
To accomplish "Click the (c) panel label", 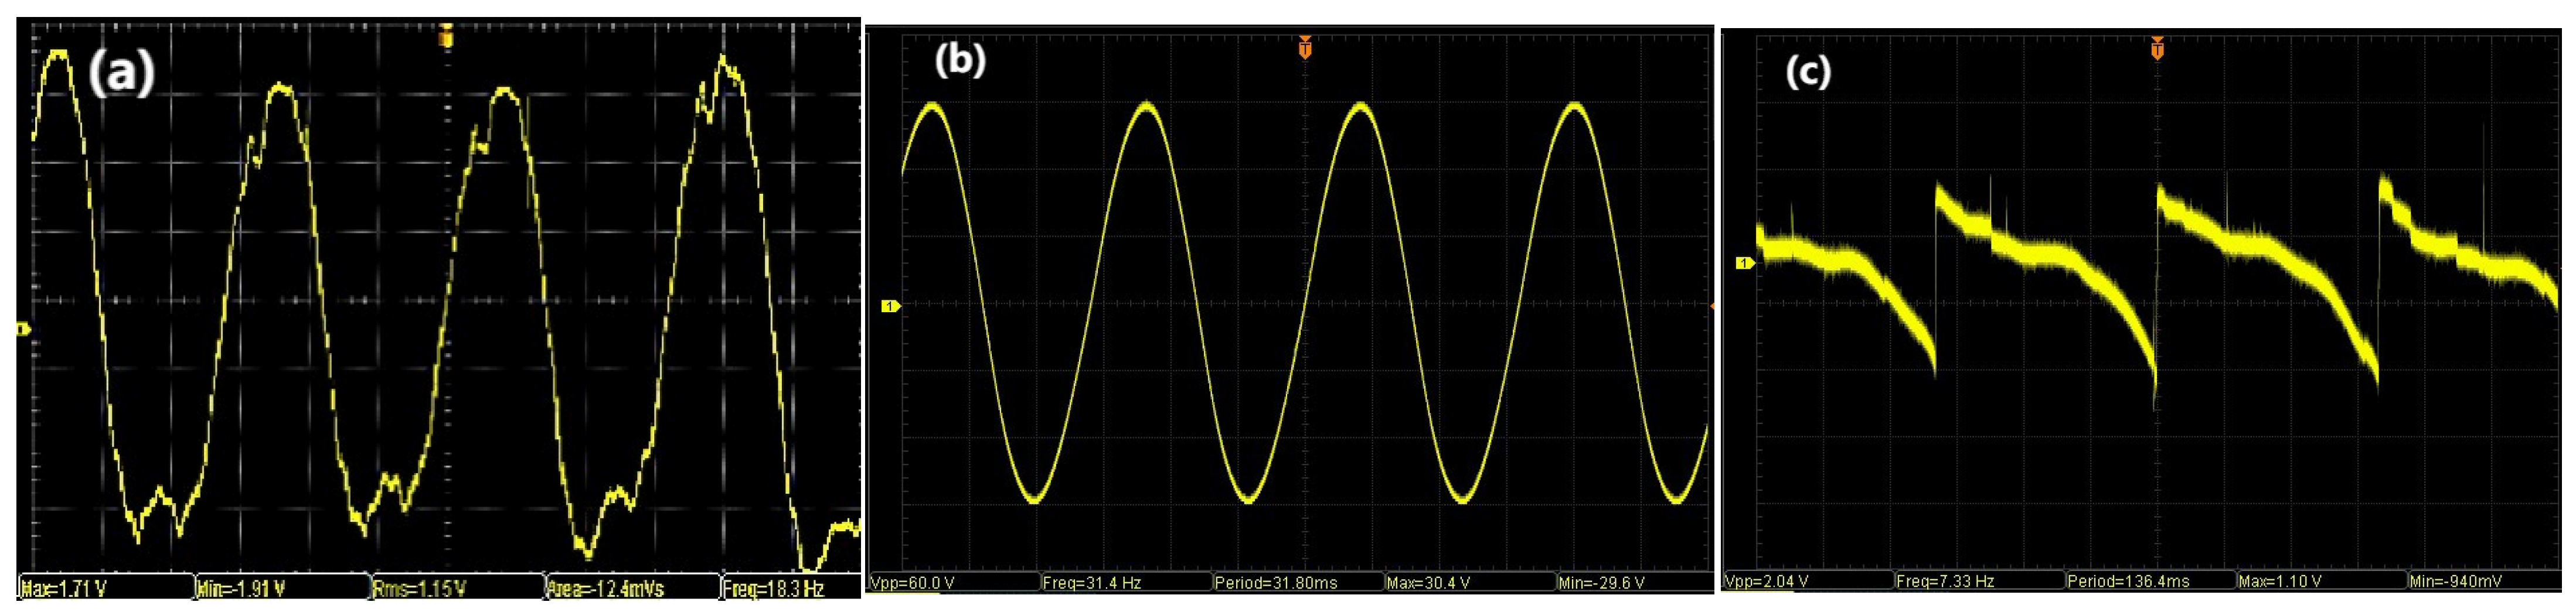I will click(x=1807, y=72).
